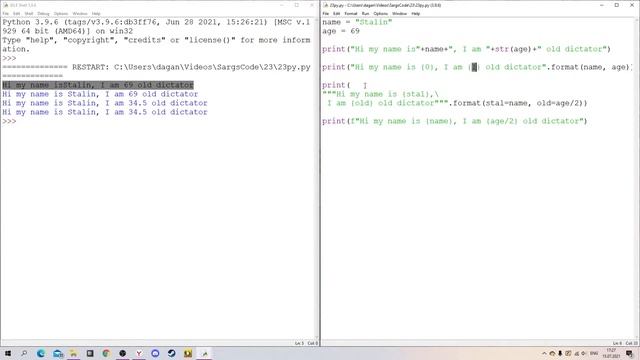Open Edit menu in IDLE Shell window

[16, 13]
